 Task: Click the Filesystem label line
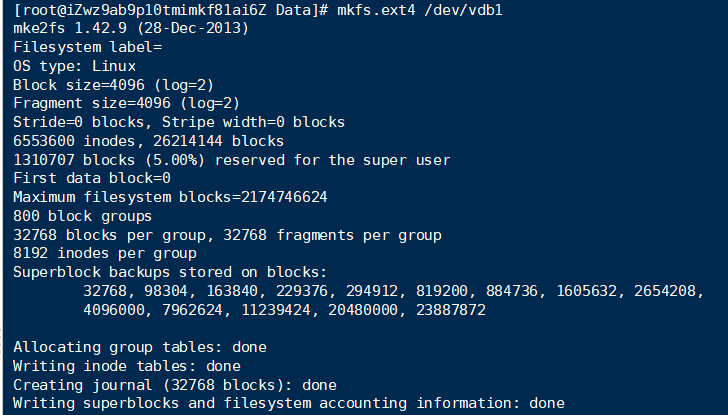point(88,47)
